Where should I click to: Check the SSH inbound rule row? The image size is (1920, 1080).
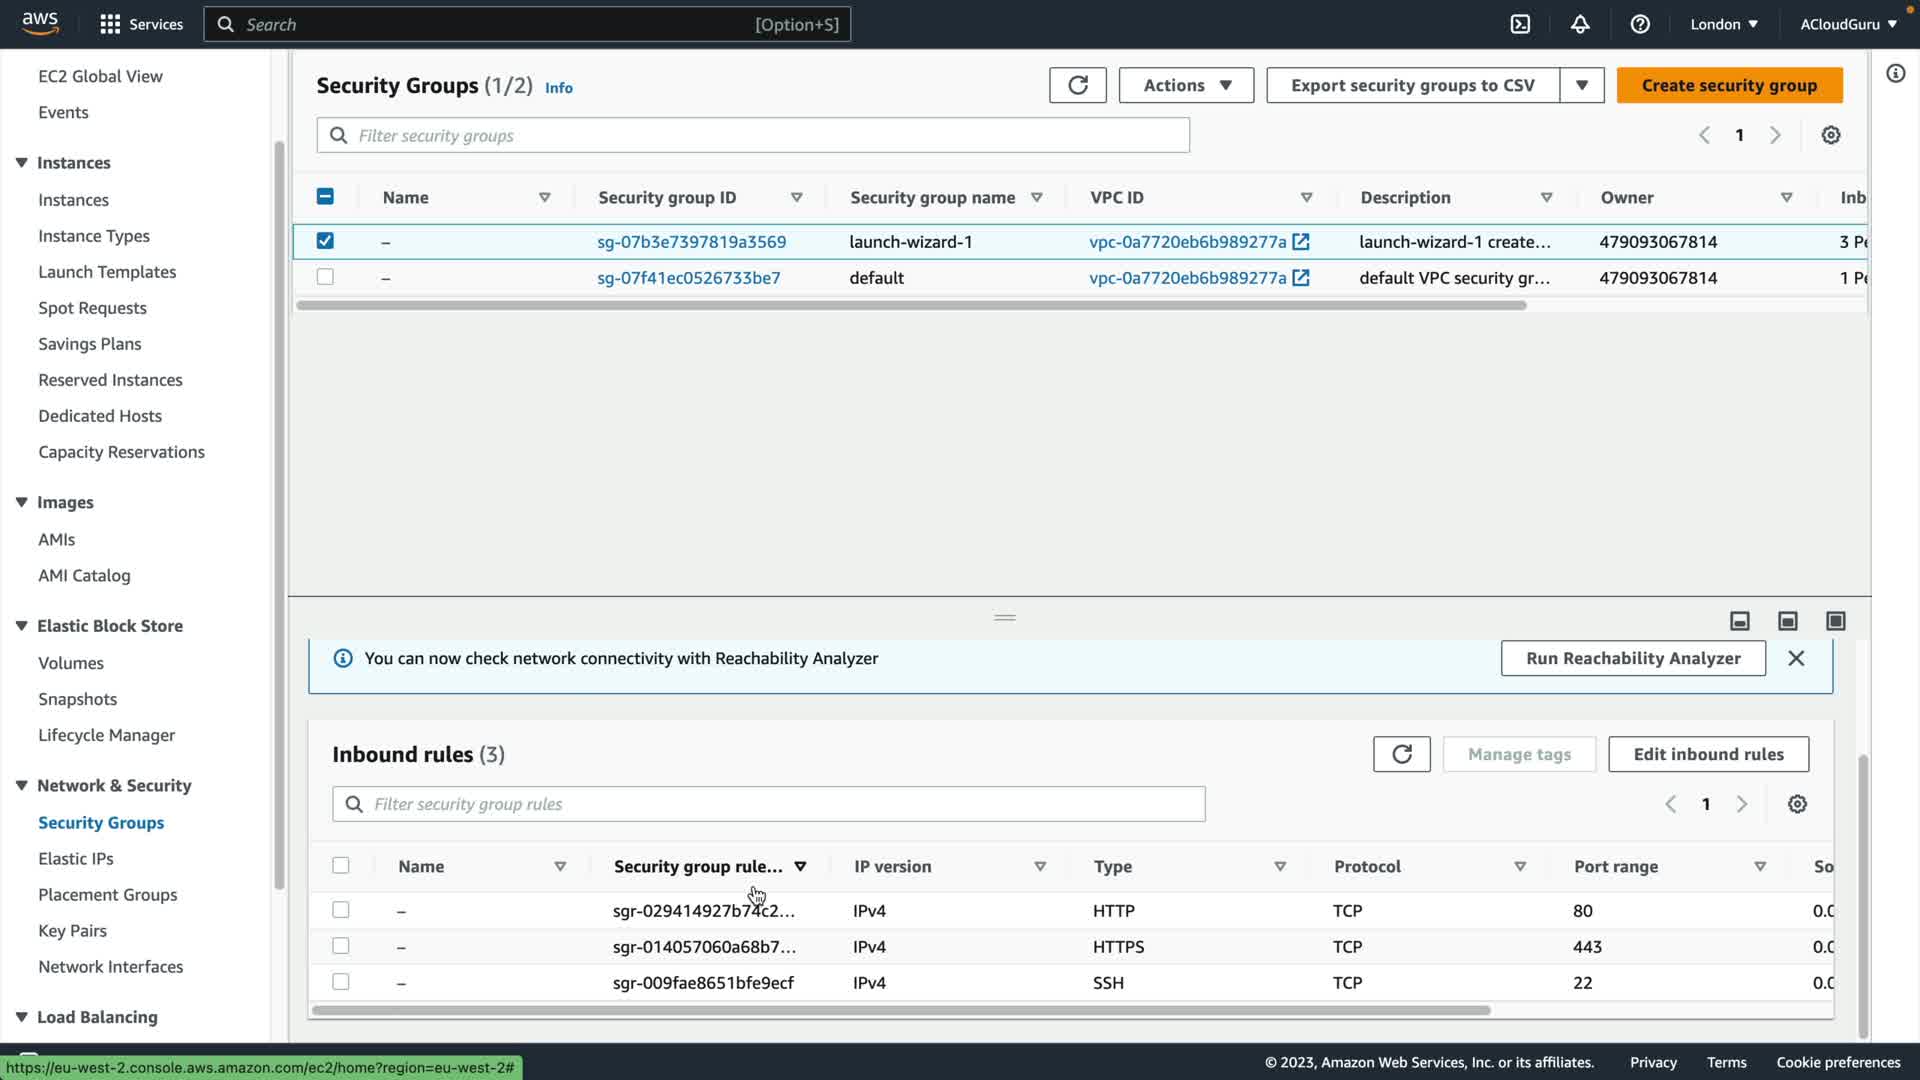point(341,982)
